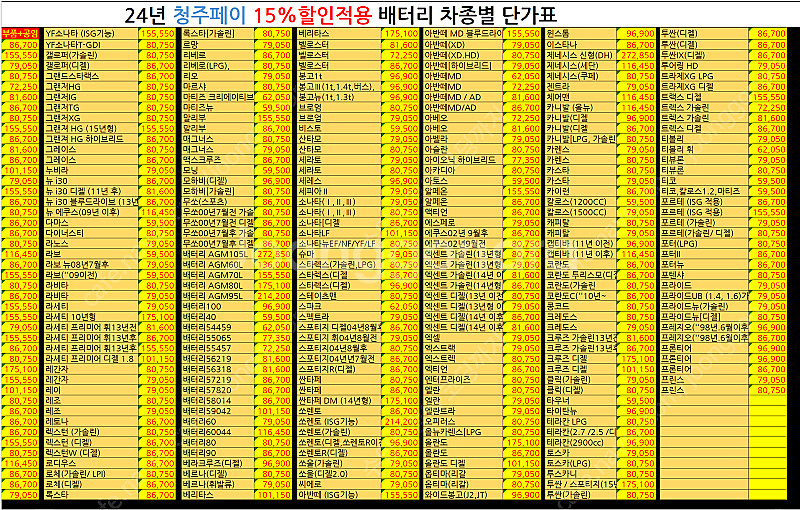Viewport: 800px width, 510px height.
Task: Click the '무쏘(스포츠)' cell
Action: click(x=217, y=201)
